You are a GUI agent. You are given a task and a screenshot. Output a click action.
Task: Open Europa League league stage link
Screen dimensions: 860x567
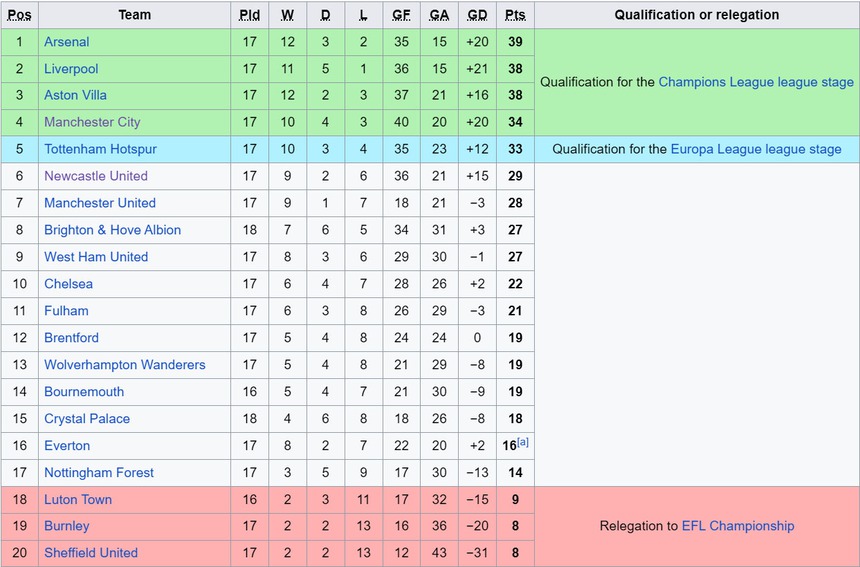(756, 149)
